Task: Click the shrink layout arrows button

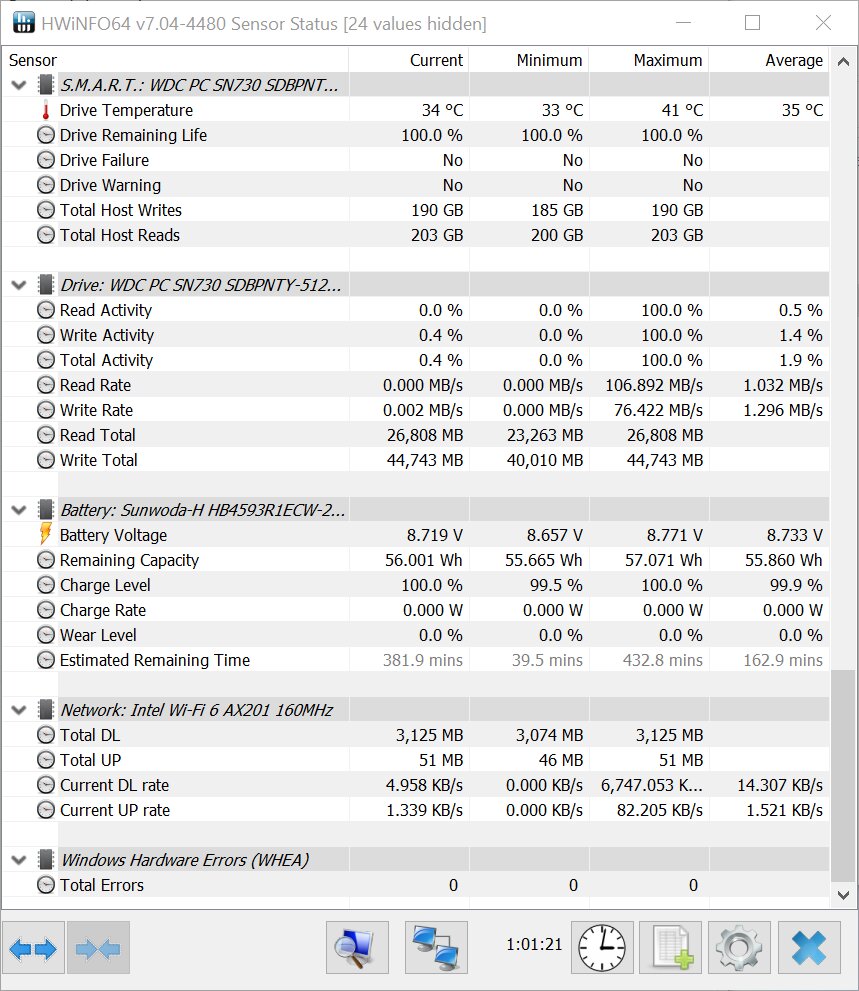Action: 98,948
